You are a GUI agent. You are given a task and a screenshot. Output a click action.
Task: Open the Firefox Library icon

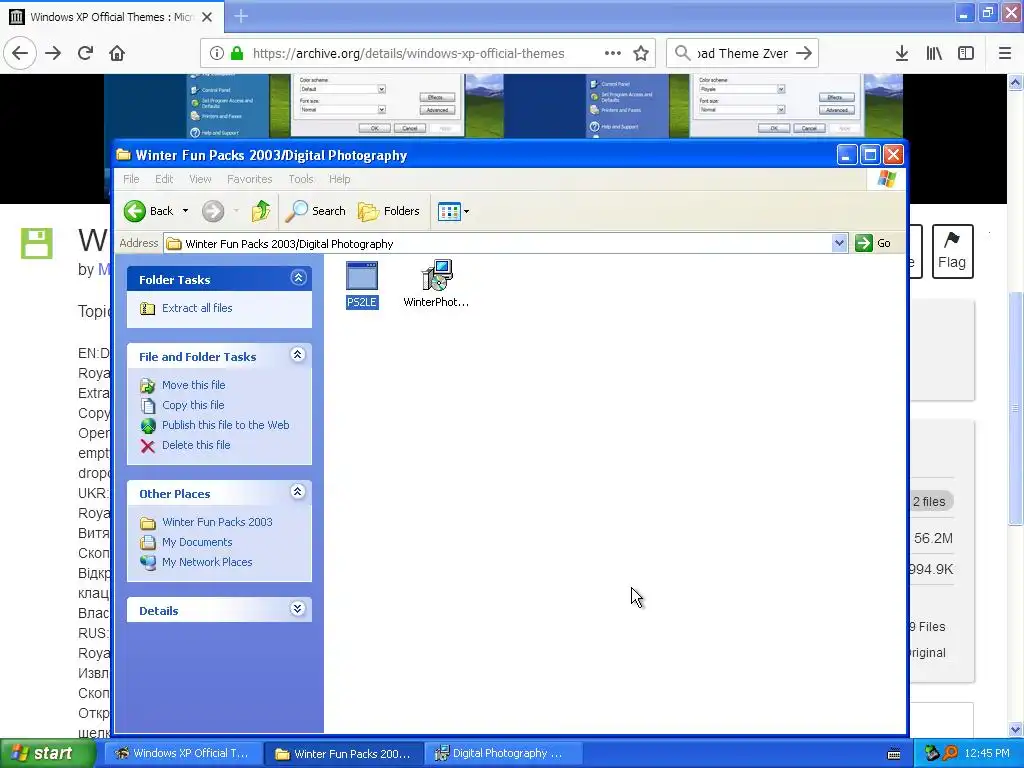pyautogui.click(x=934, y=53)
